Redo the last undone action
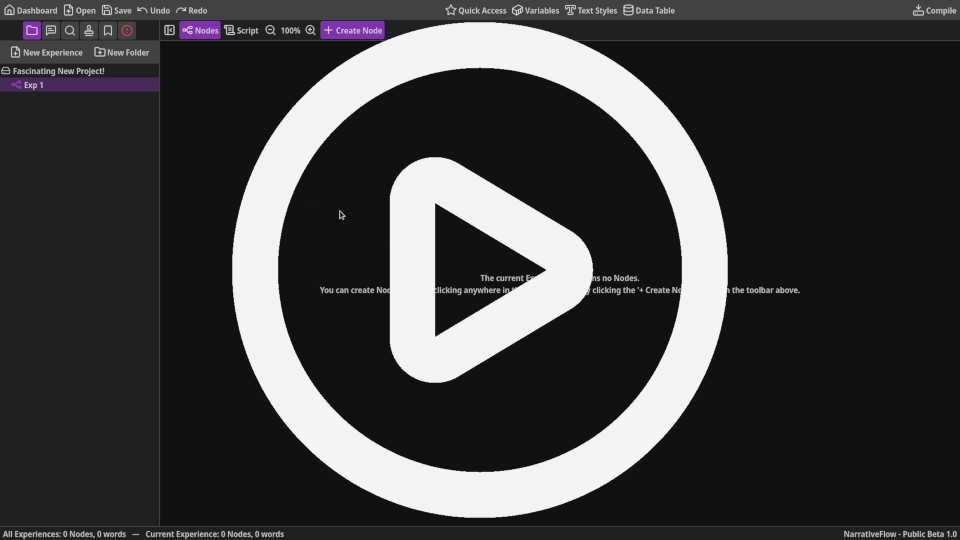Viewport: 960px width, 540px height. coord(192,10)
